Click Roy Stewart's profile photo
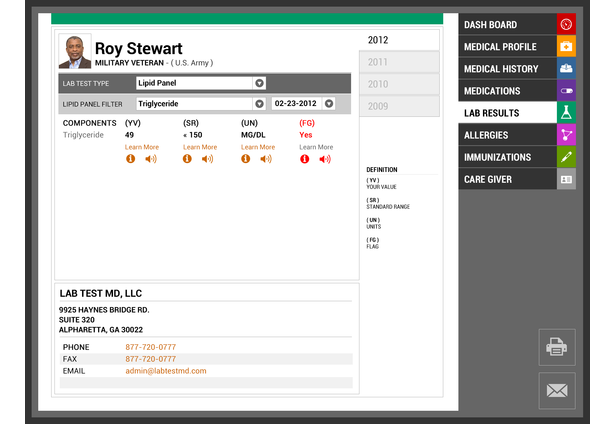This screenshot has width=615, height=424. tap(75, 51)
